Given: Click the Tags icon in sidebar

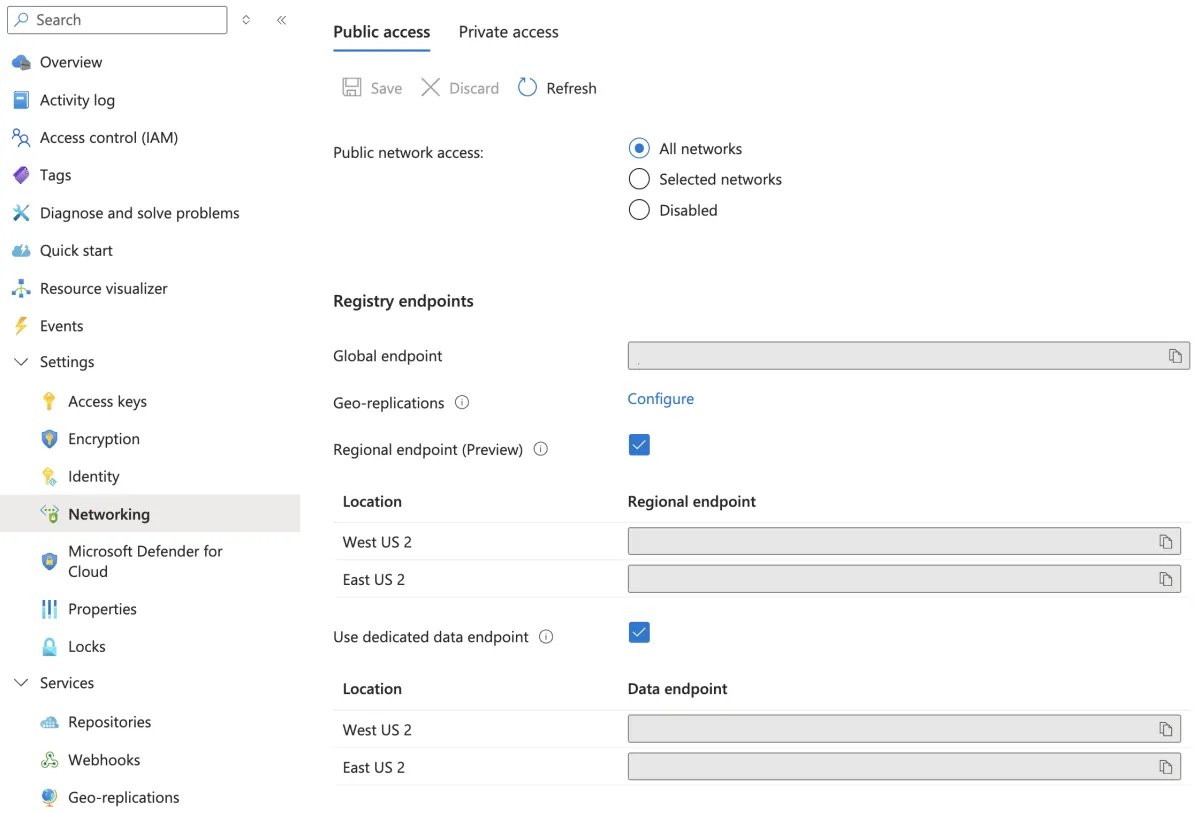Looking at the screenshot, I should (21, 175).
